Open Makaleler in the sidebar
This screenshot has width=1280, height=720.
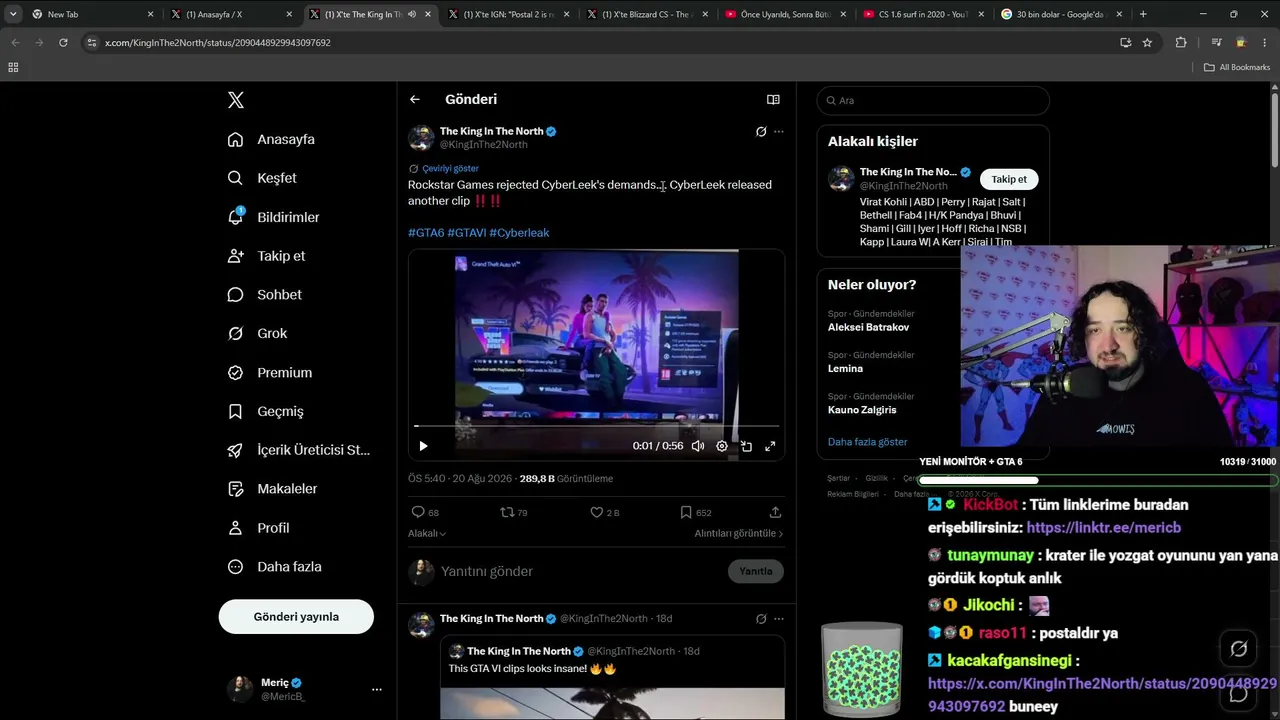point(272,489)
